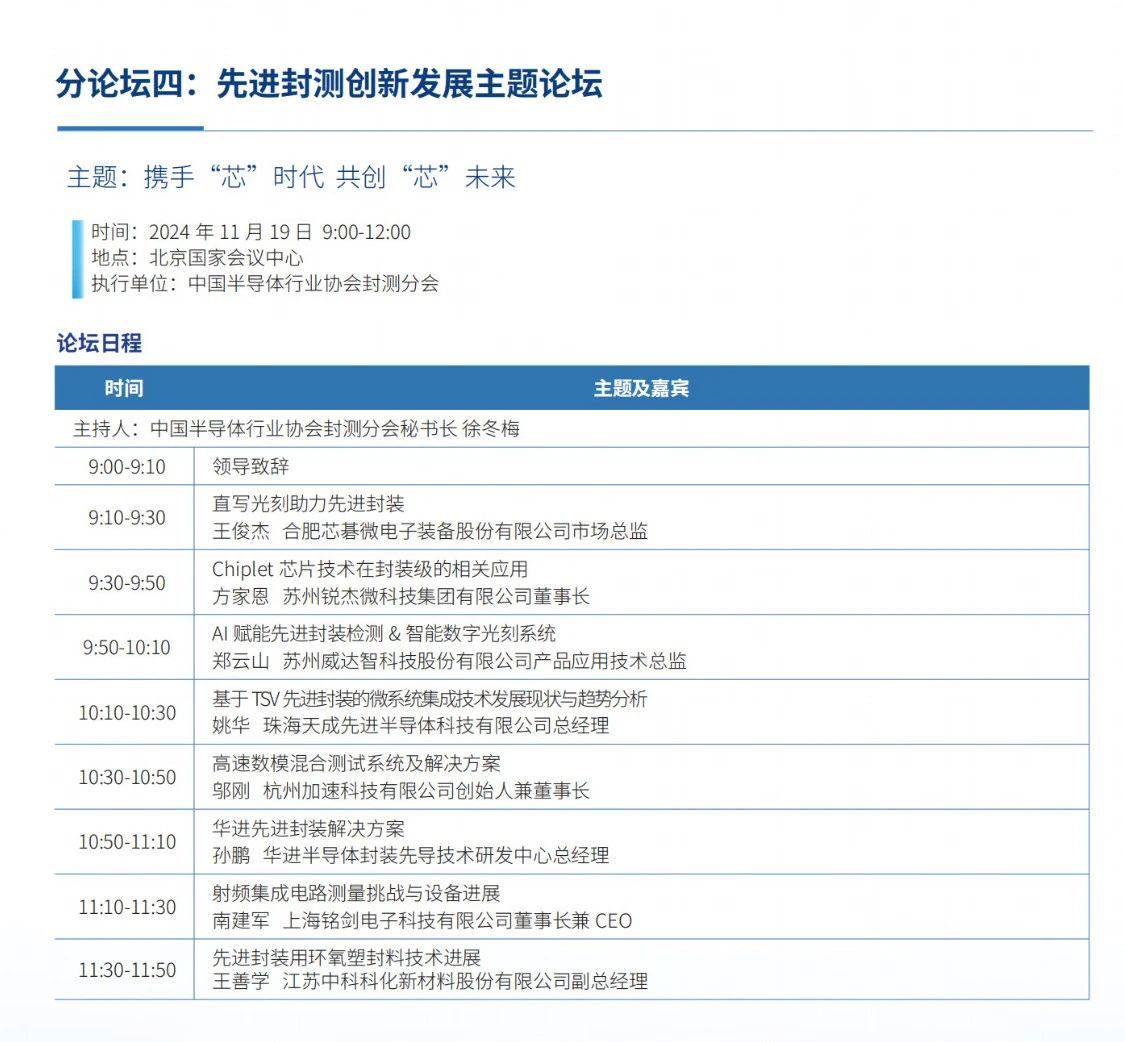This screenshot has width=1125, height=1042.
Task: Select the date line 2024 年 11 月 19 日
Action: 251,232
